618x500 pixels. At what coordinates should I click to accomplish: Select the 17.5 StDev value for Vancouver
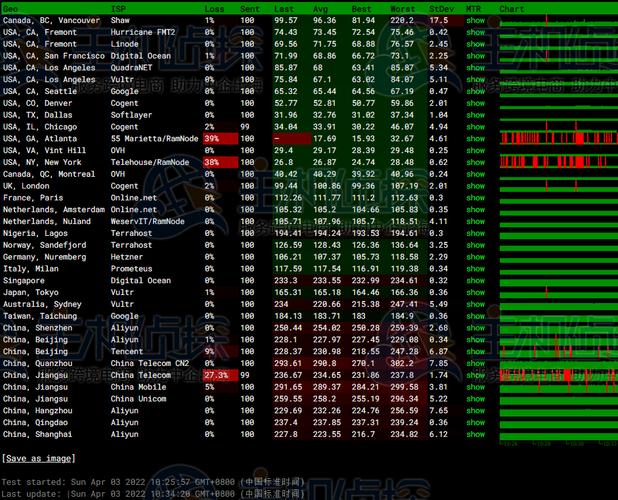(x=438, y=20)
